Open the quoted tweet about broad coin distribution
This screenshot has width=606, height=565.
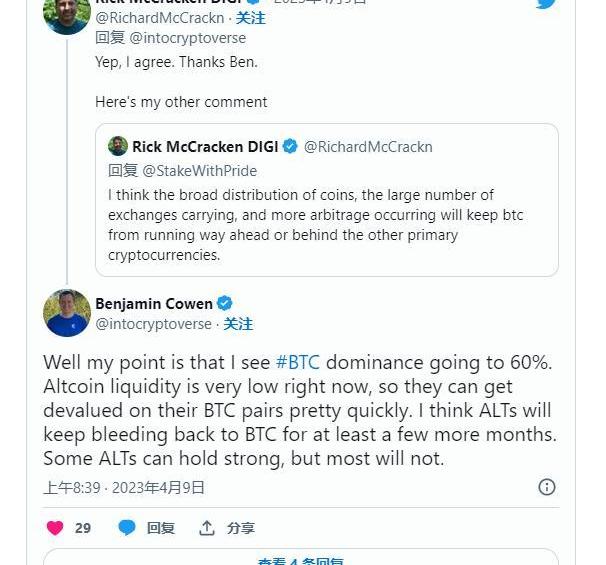(x=326, y=225)
